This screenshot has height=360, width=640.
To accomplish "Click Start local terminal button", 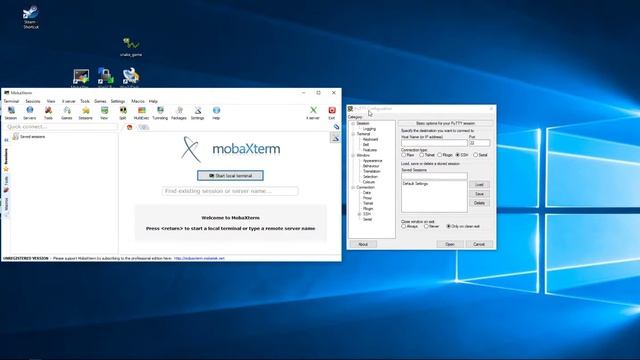I will click(230, 176).
